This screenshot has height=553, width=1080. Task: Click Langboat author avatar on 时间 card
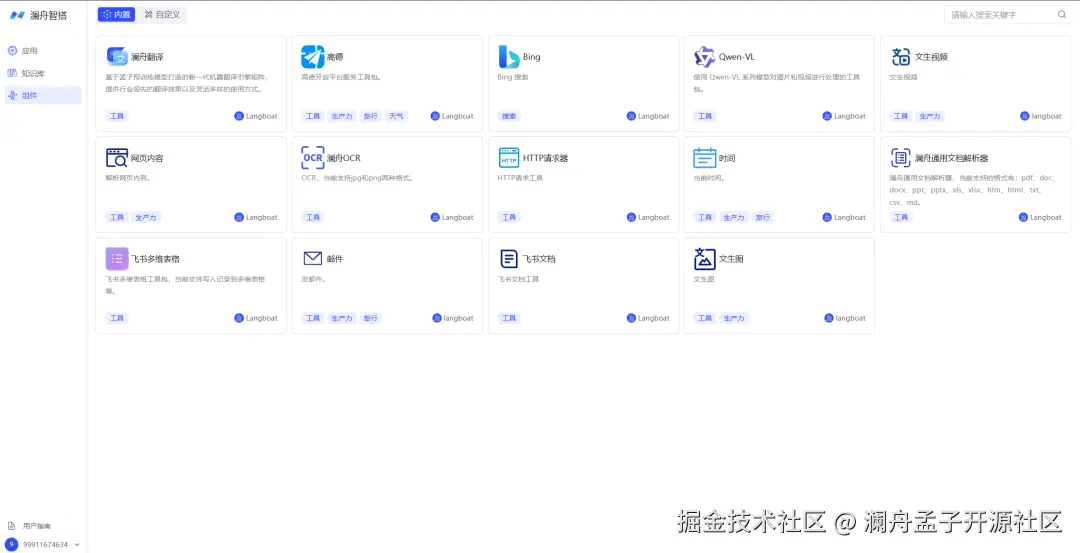(x=827, y=218)
